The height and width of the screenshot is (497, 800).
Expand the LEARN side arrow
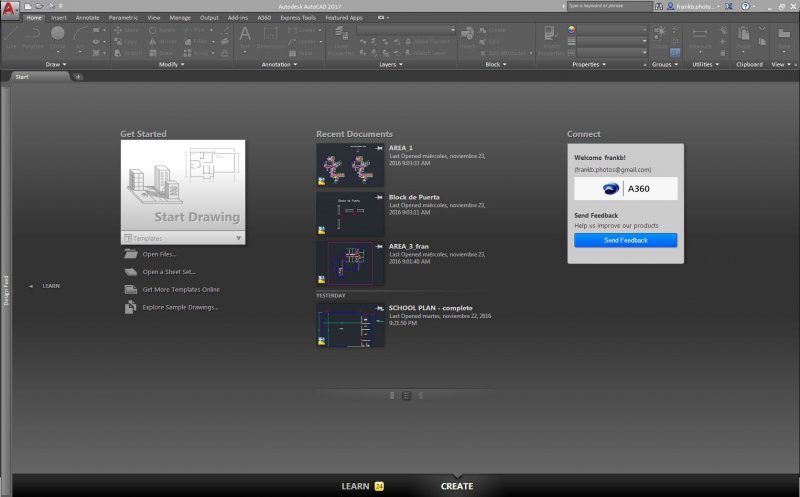tap(31, 286)
